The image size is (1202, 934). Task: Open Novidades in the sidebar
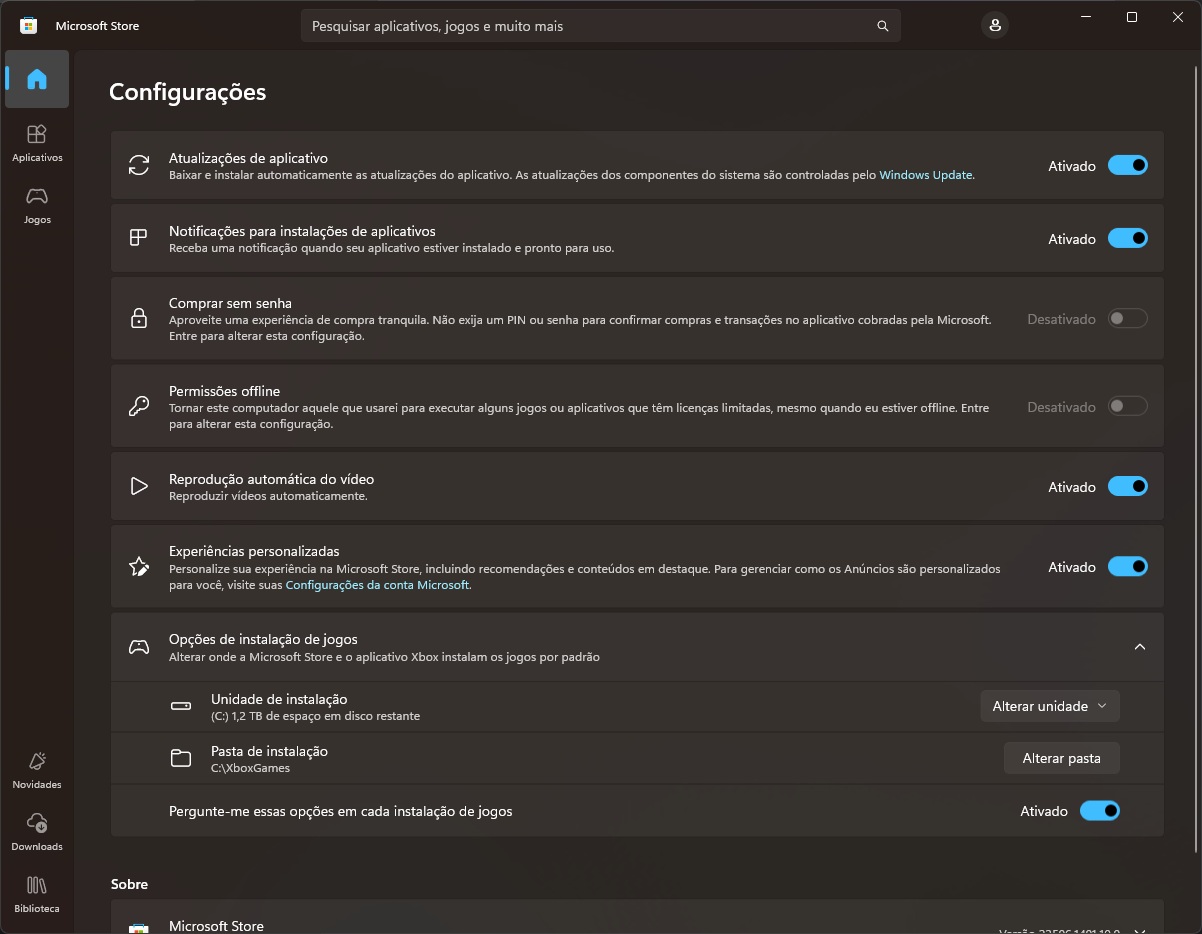coord(37,769)
